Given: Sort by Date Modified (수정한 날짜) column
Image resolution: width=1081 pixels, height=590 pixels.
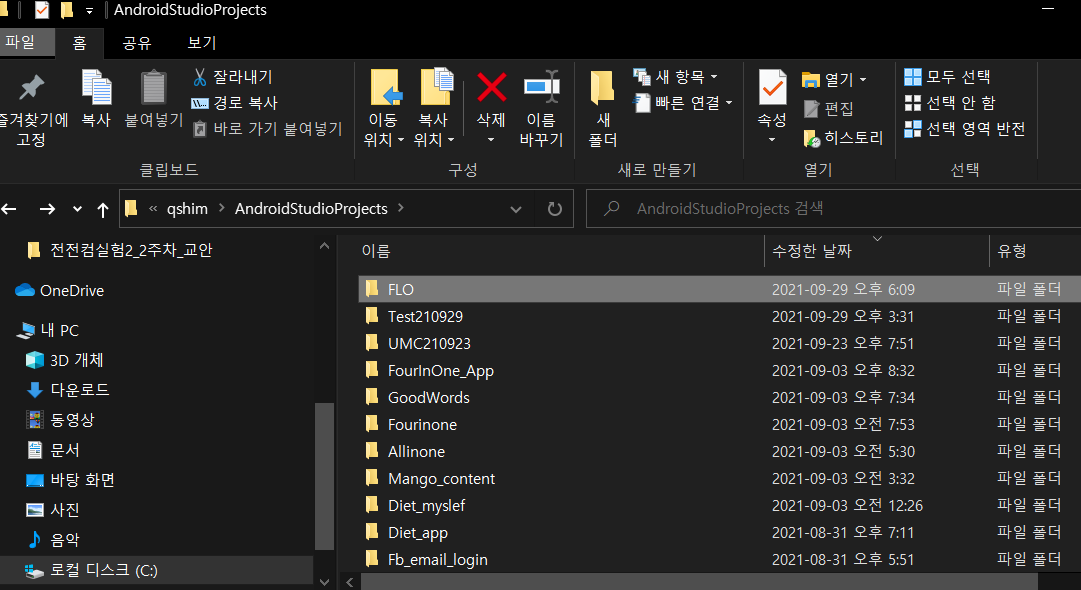Looking at the screenshot, I should pyautogui.click(x=812, y=251).
